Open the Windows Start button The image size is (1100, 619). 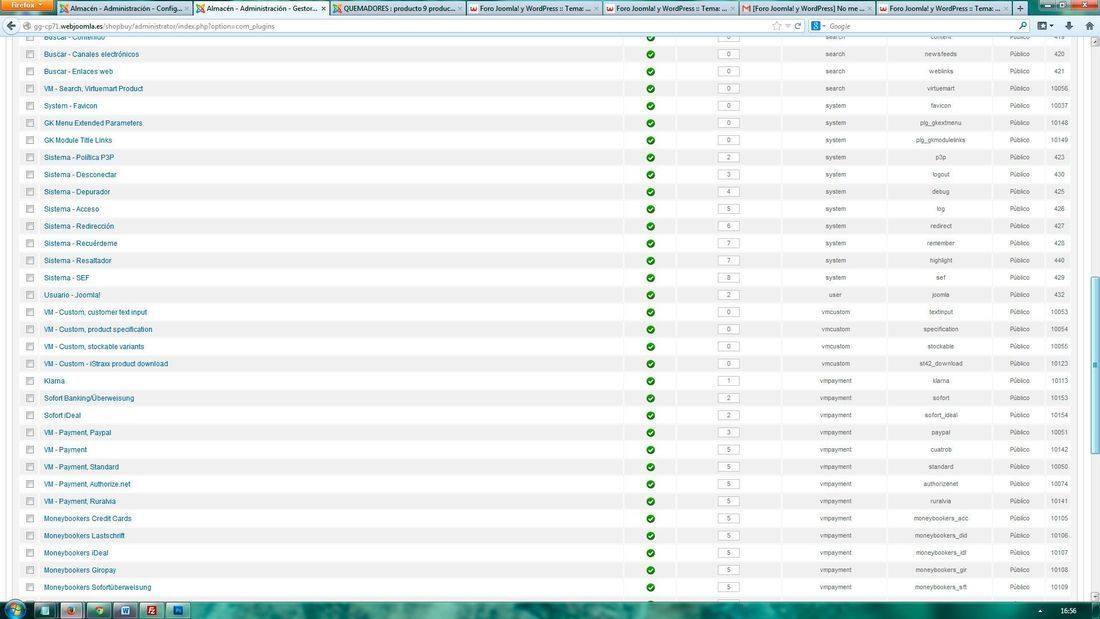pos(15,609)
